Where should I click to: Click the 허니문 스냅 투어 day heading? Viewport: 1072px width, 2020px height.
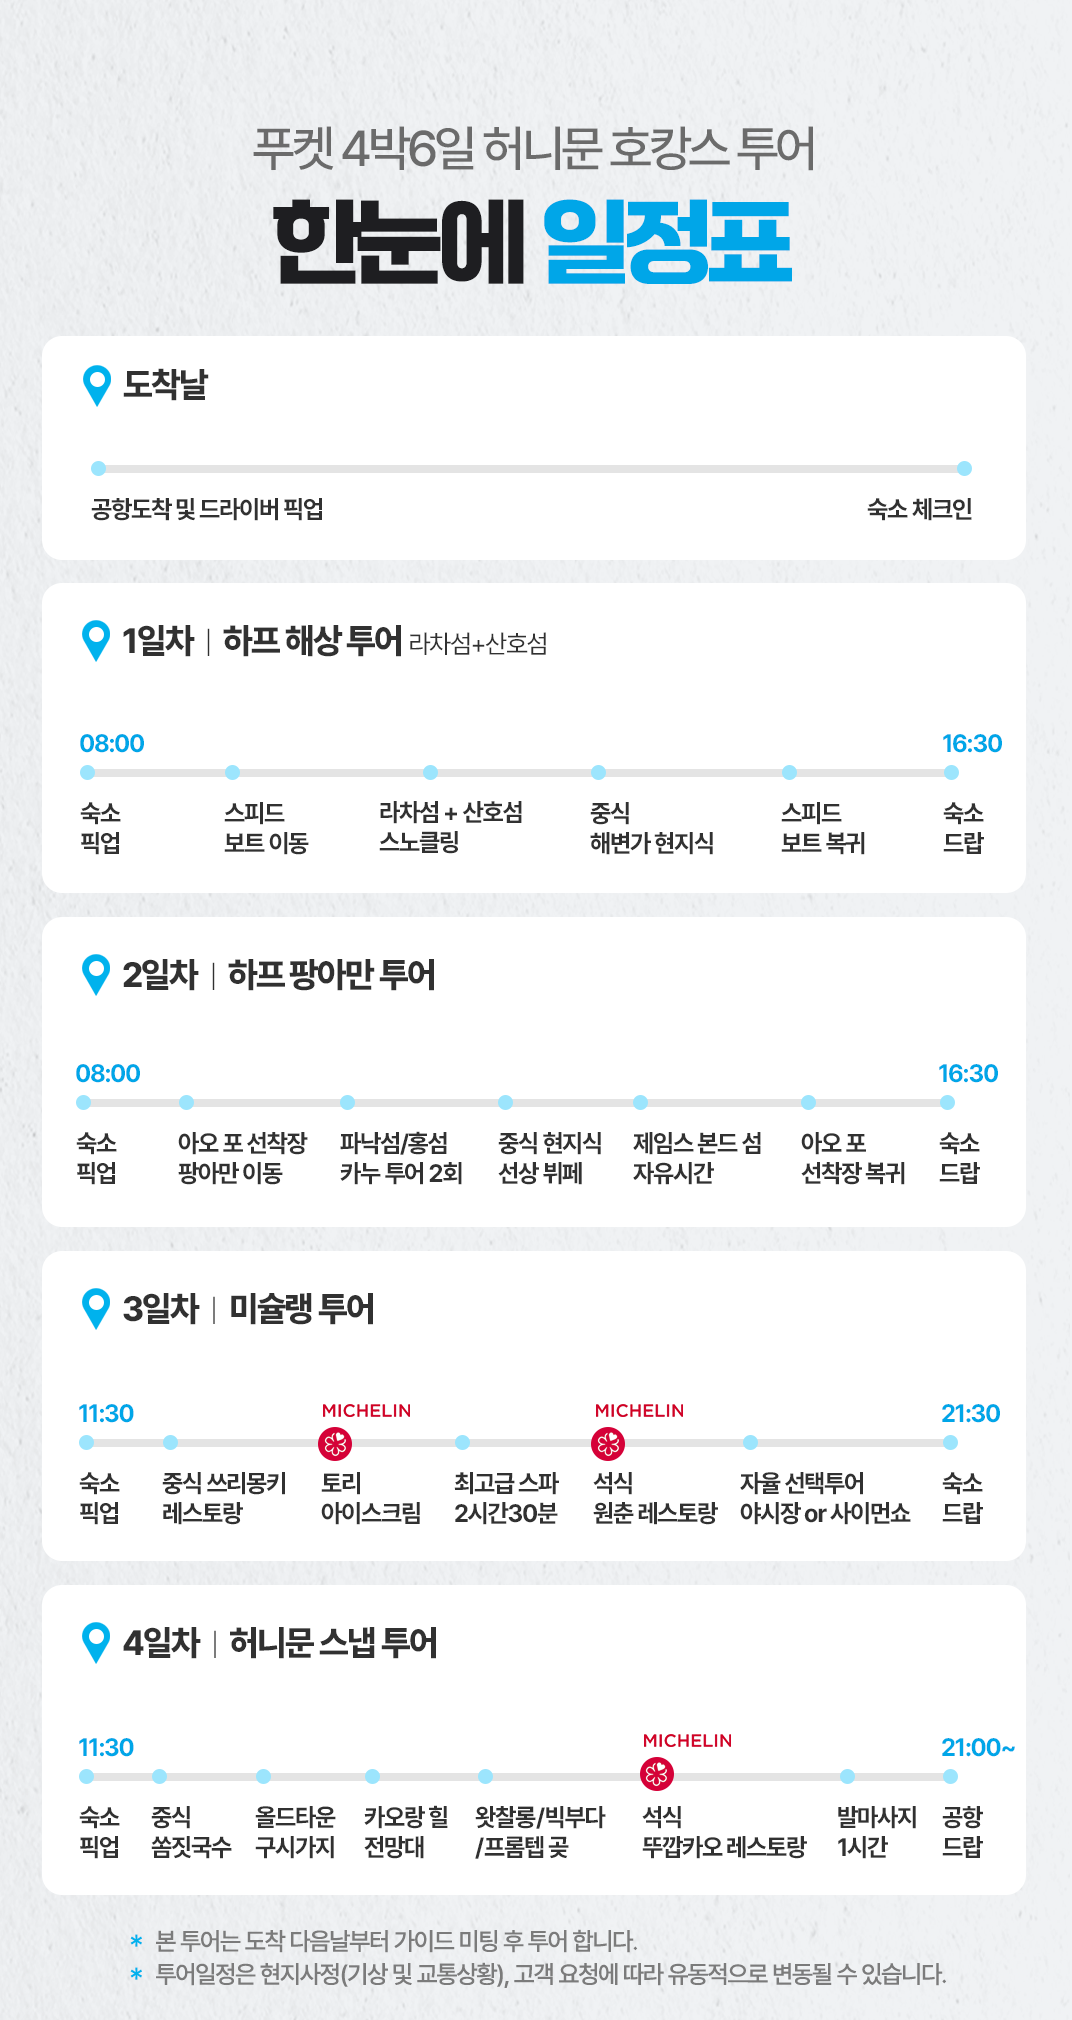point(333,1642)
